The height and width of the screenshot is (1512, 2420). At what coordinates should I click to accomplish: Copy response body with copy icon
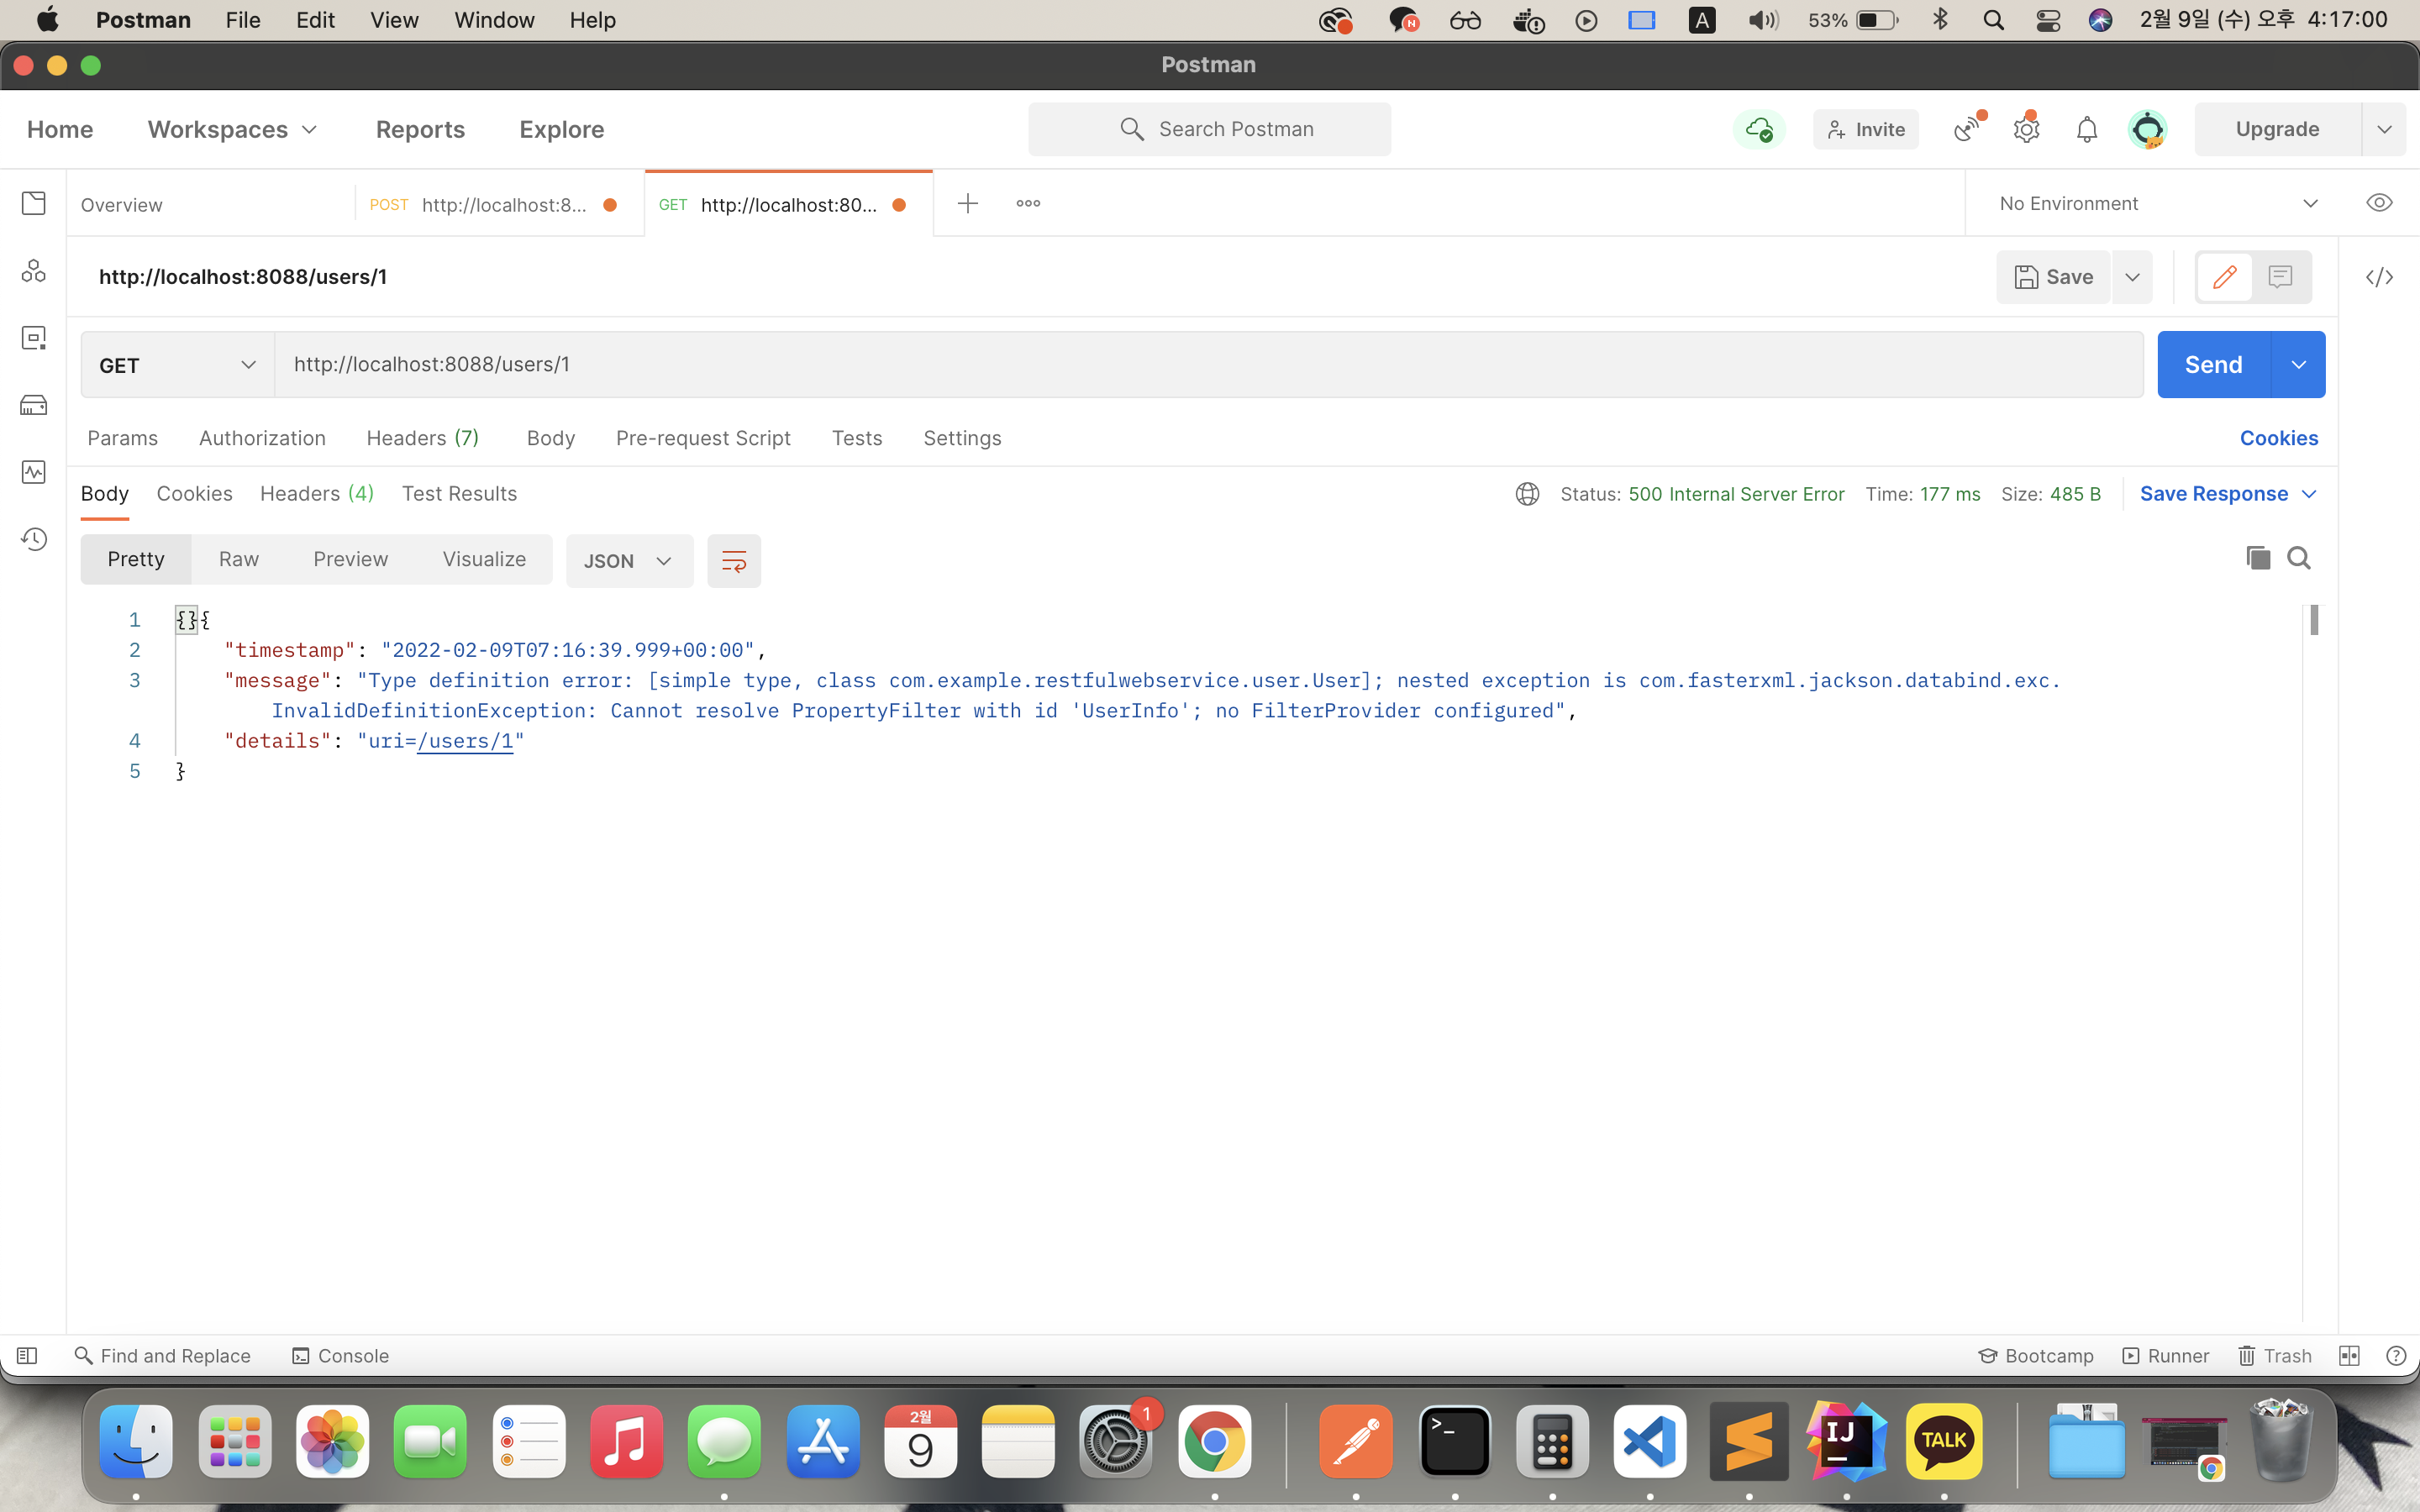(2257, 558)
